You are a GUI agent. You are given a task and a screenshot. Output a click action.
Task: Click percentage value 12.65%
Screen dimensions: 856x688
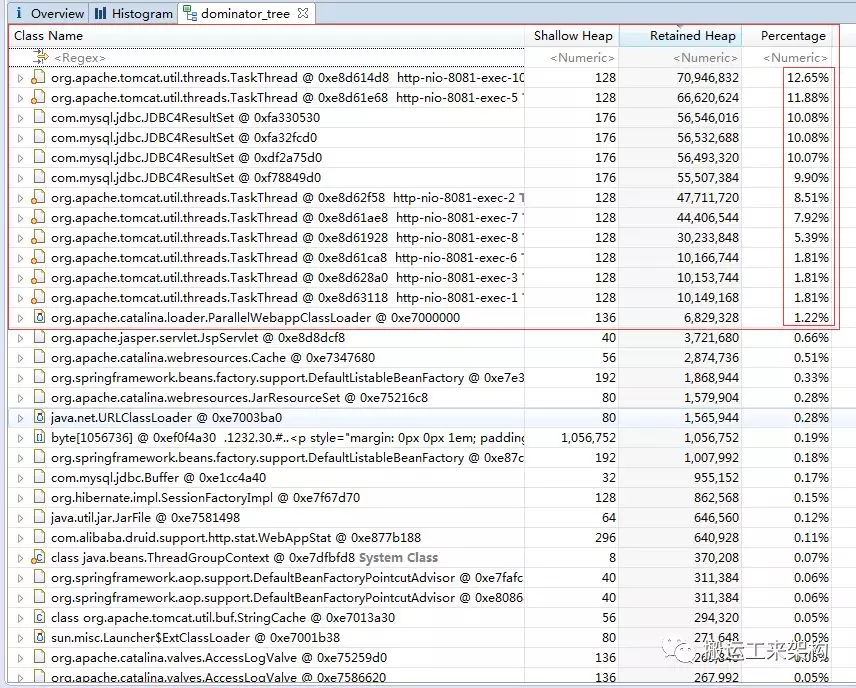(x=808, y=78)
